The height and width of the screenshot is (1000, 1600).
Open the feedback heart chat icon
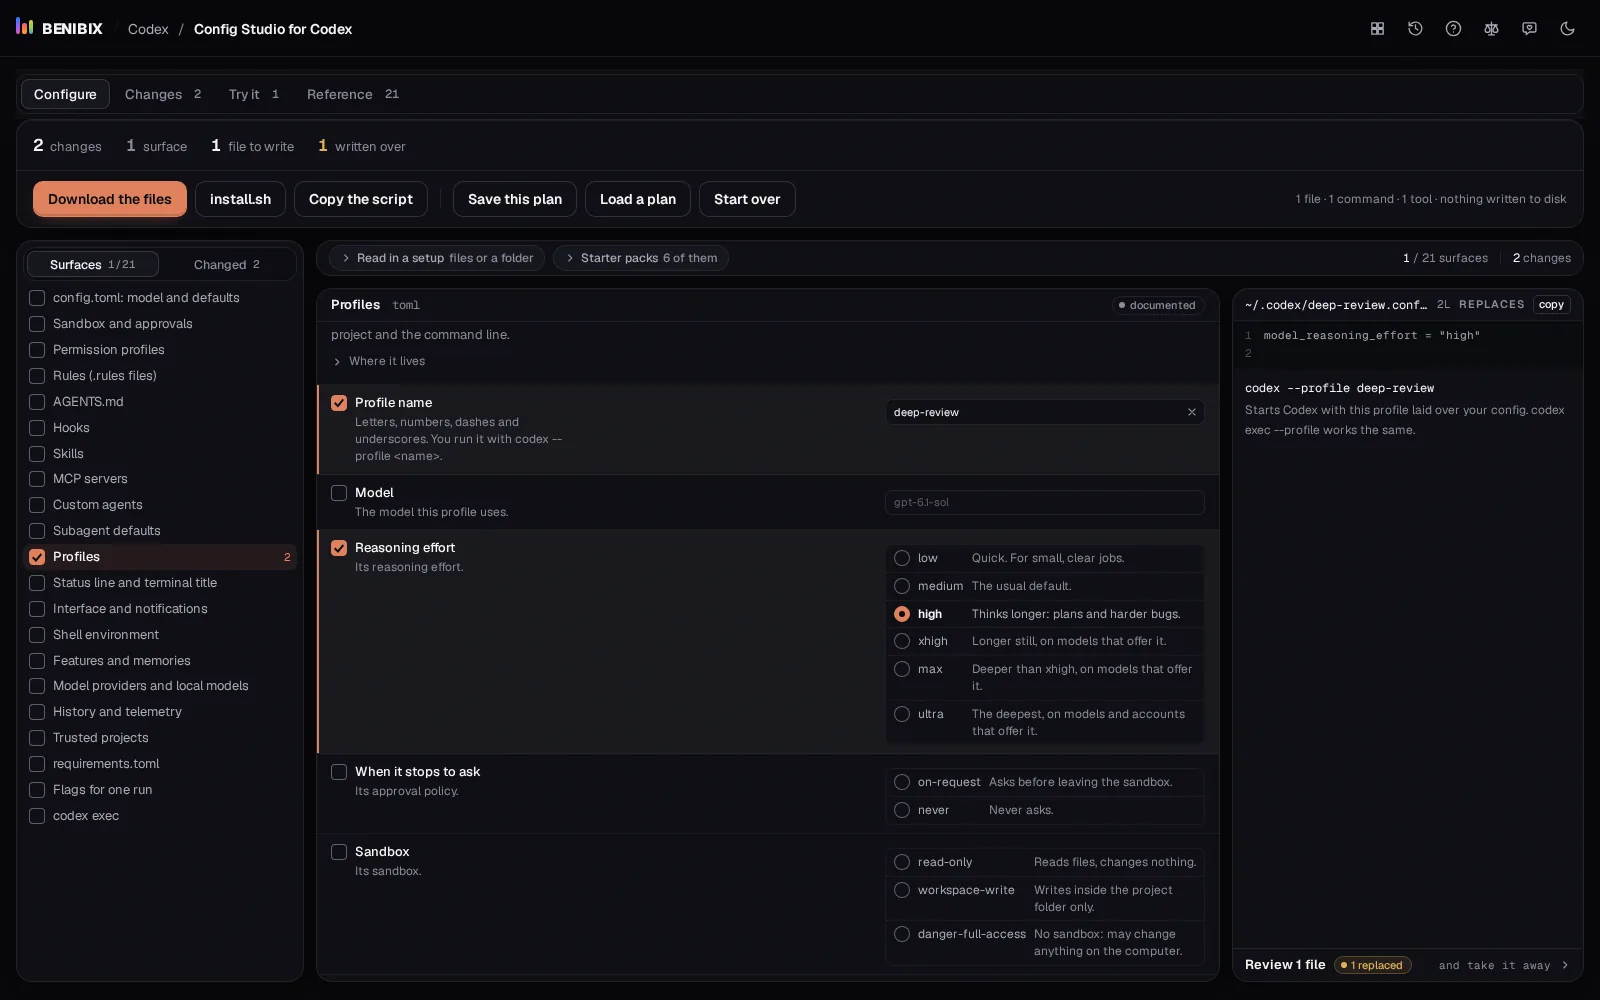pos(1529,29)
